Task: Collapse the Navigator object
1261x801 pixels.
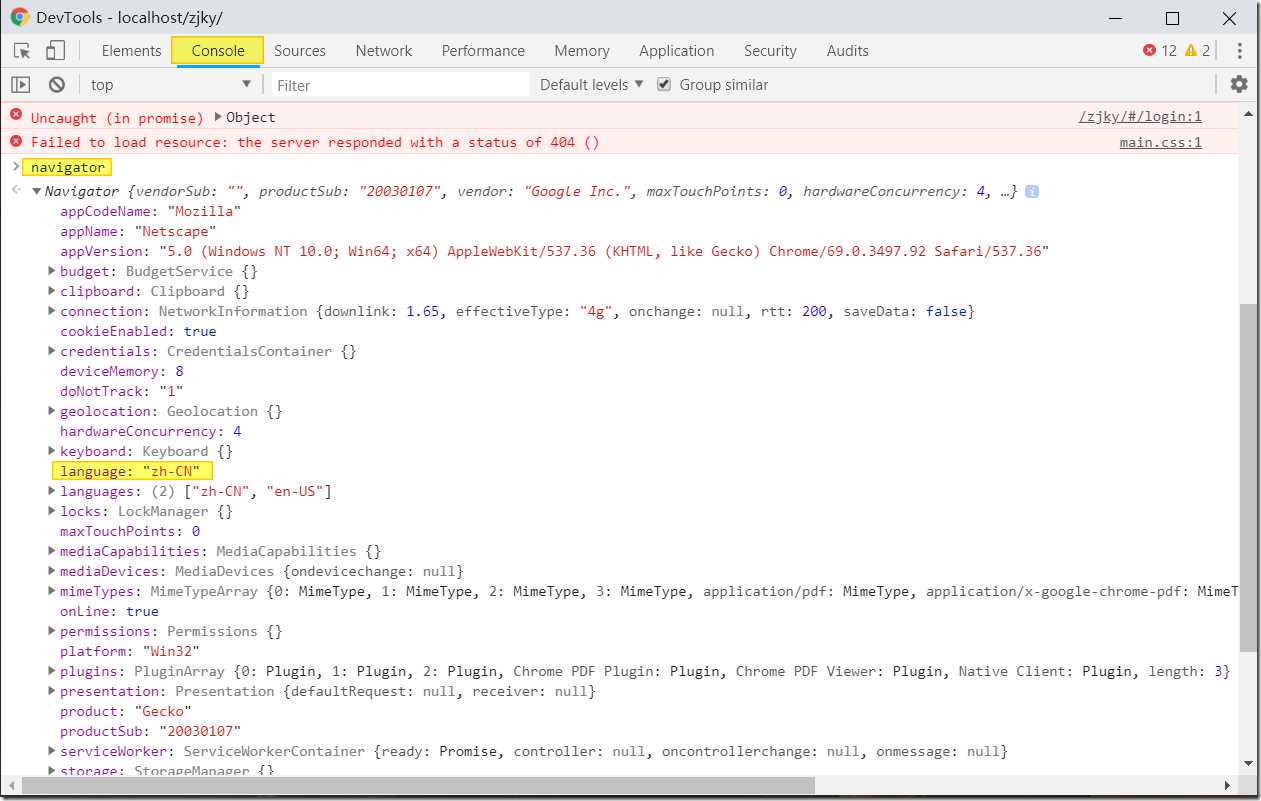Action: point(36,191)
